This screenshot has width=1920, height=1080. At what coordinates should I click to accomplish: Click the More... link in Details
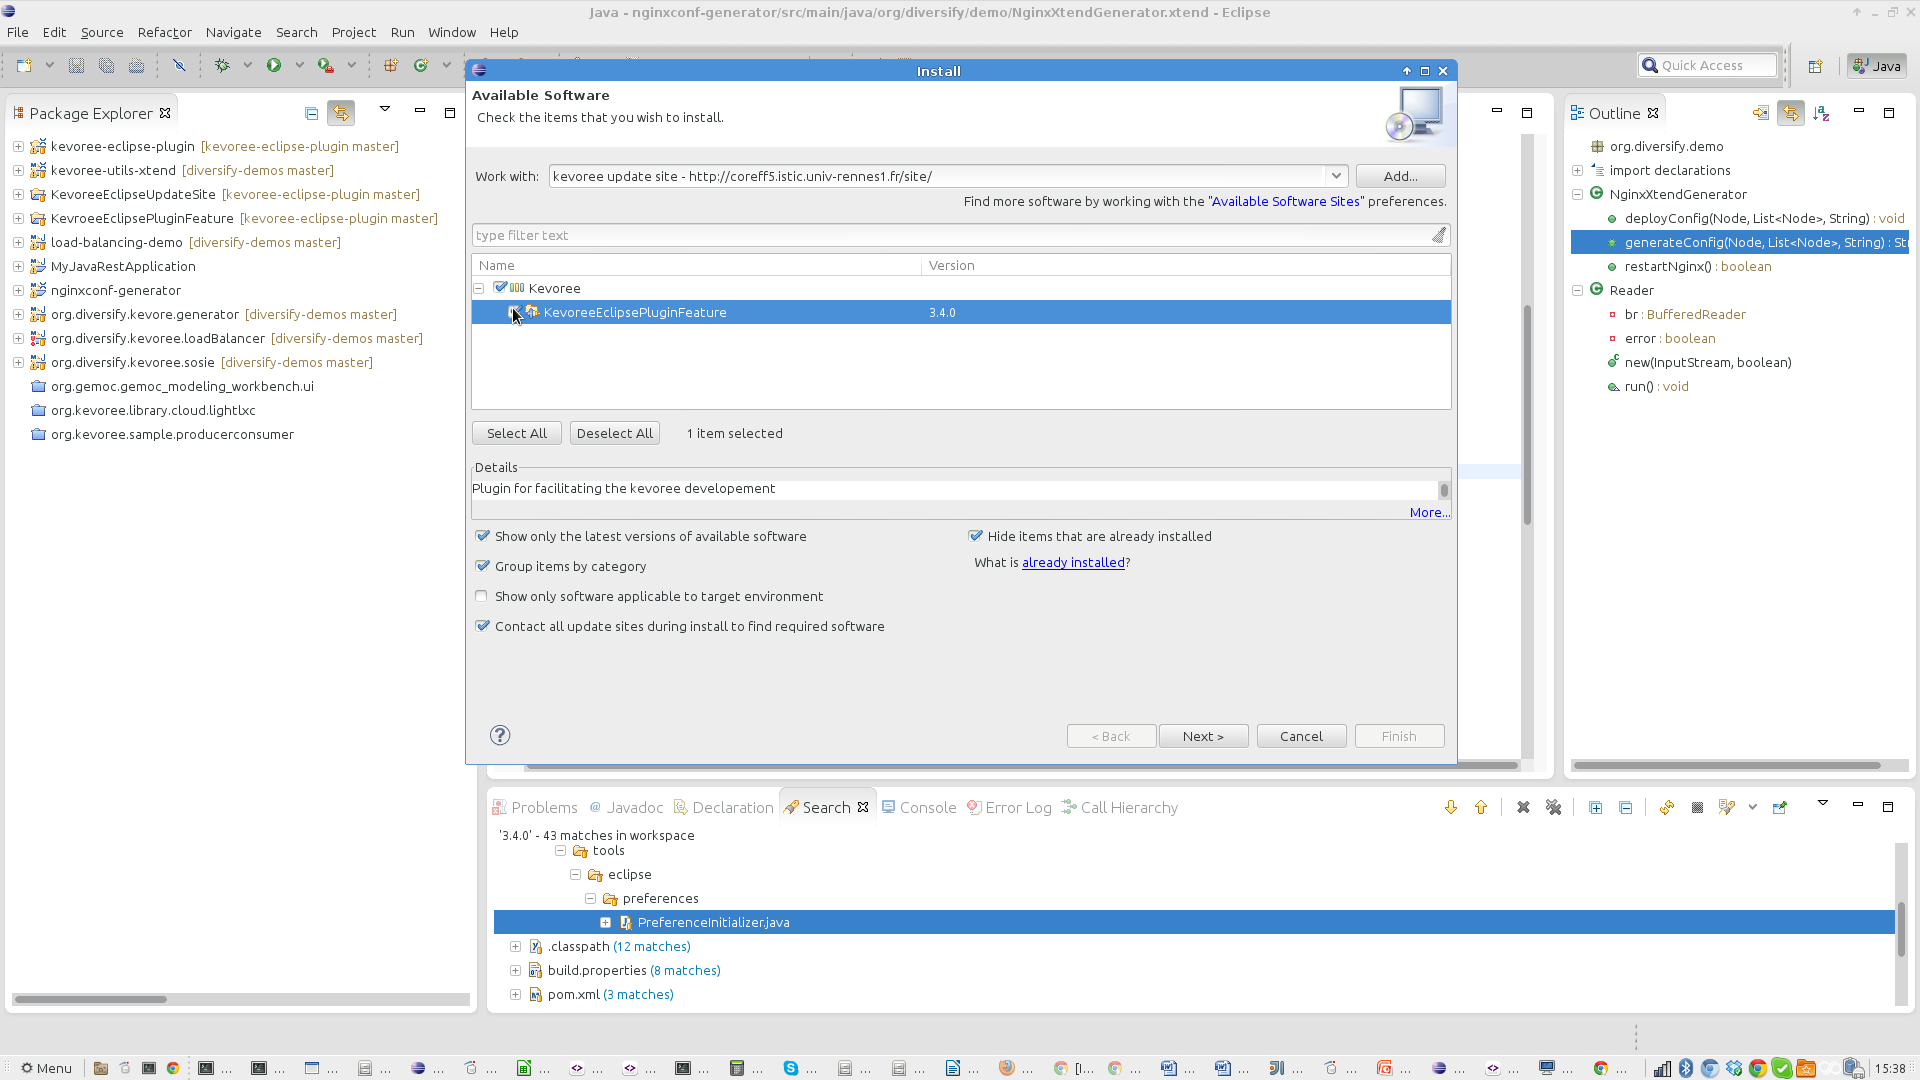[1429, 512]
